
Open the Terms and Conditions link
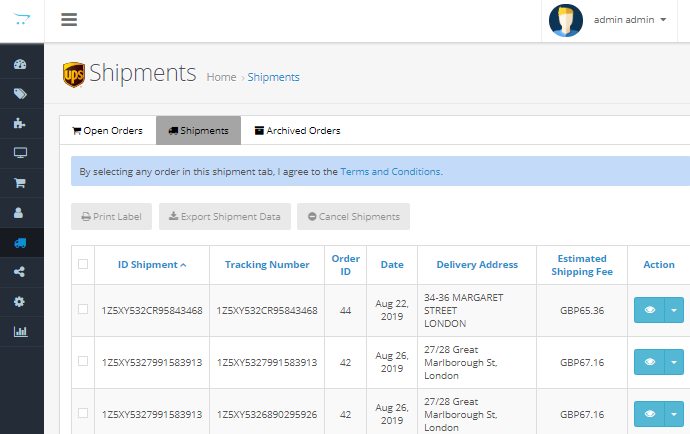click(x=391, y=172)
